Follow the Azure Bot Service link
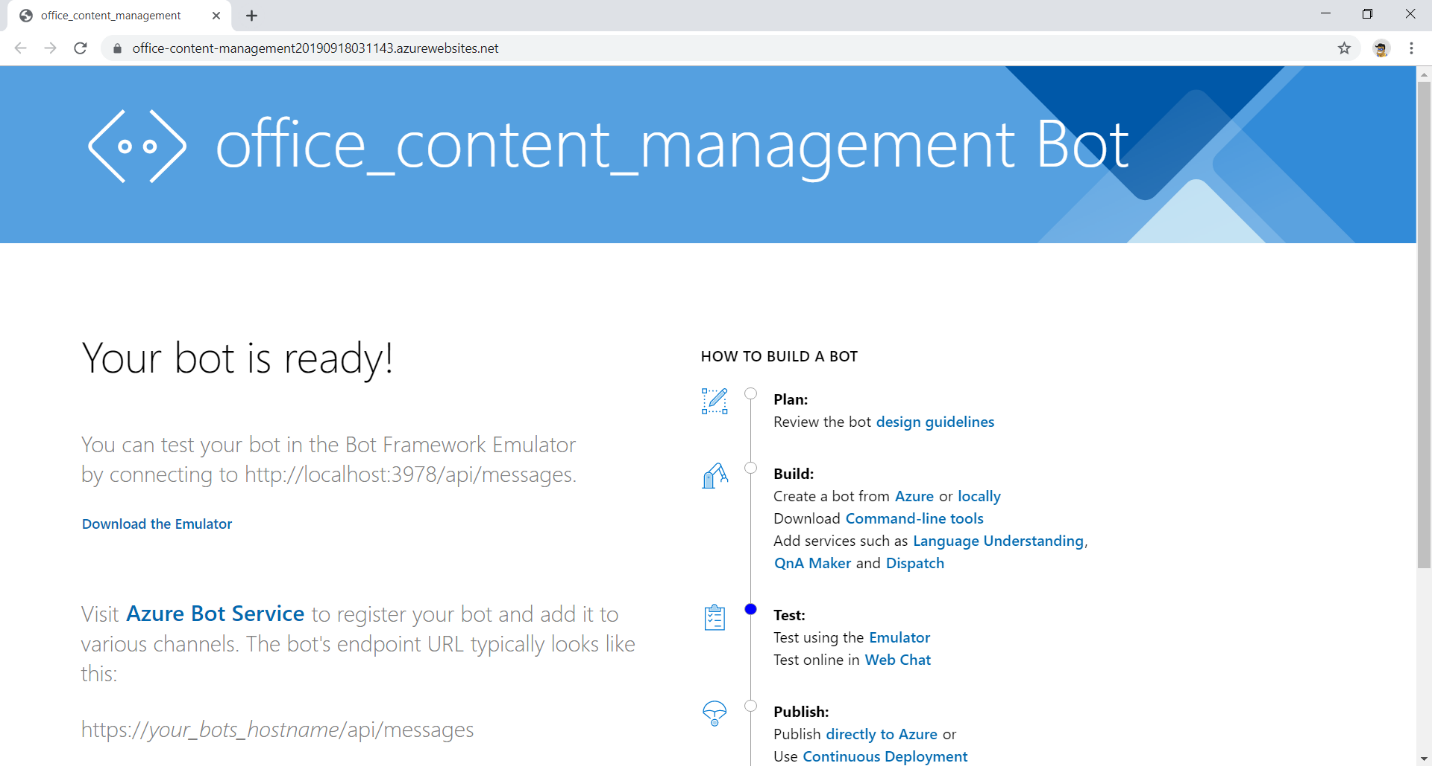Screen dimensions: 1432x766 [215, 614]
